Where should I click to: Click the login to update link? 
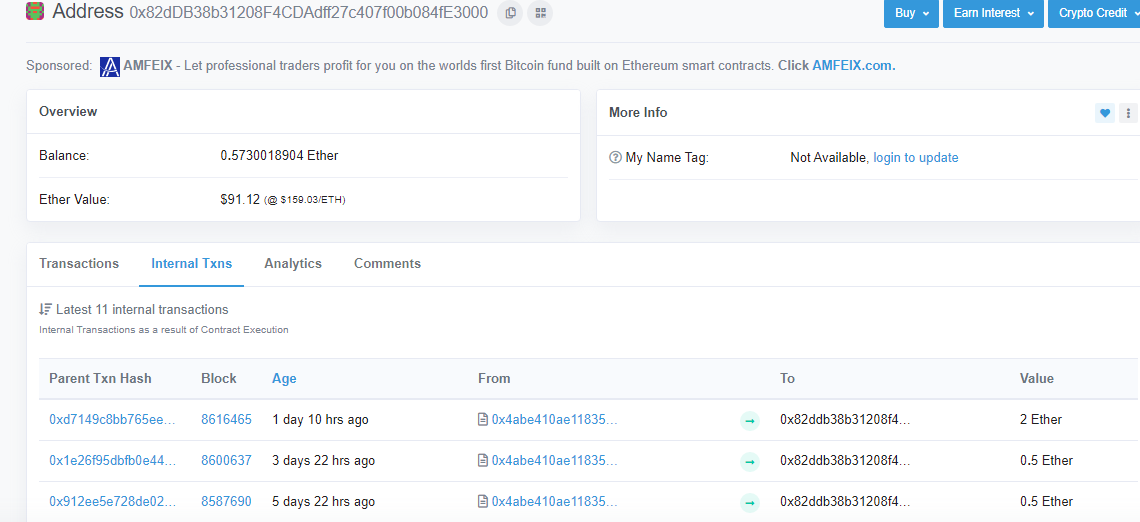(x=915, y=158)
